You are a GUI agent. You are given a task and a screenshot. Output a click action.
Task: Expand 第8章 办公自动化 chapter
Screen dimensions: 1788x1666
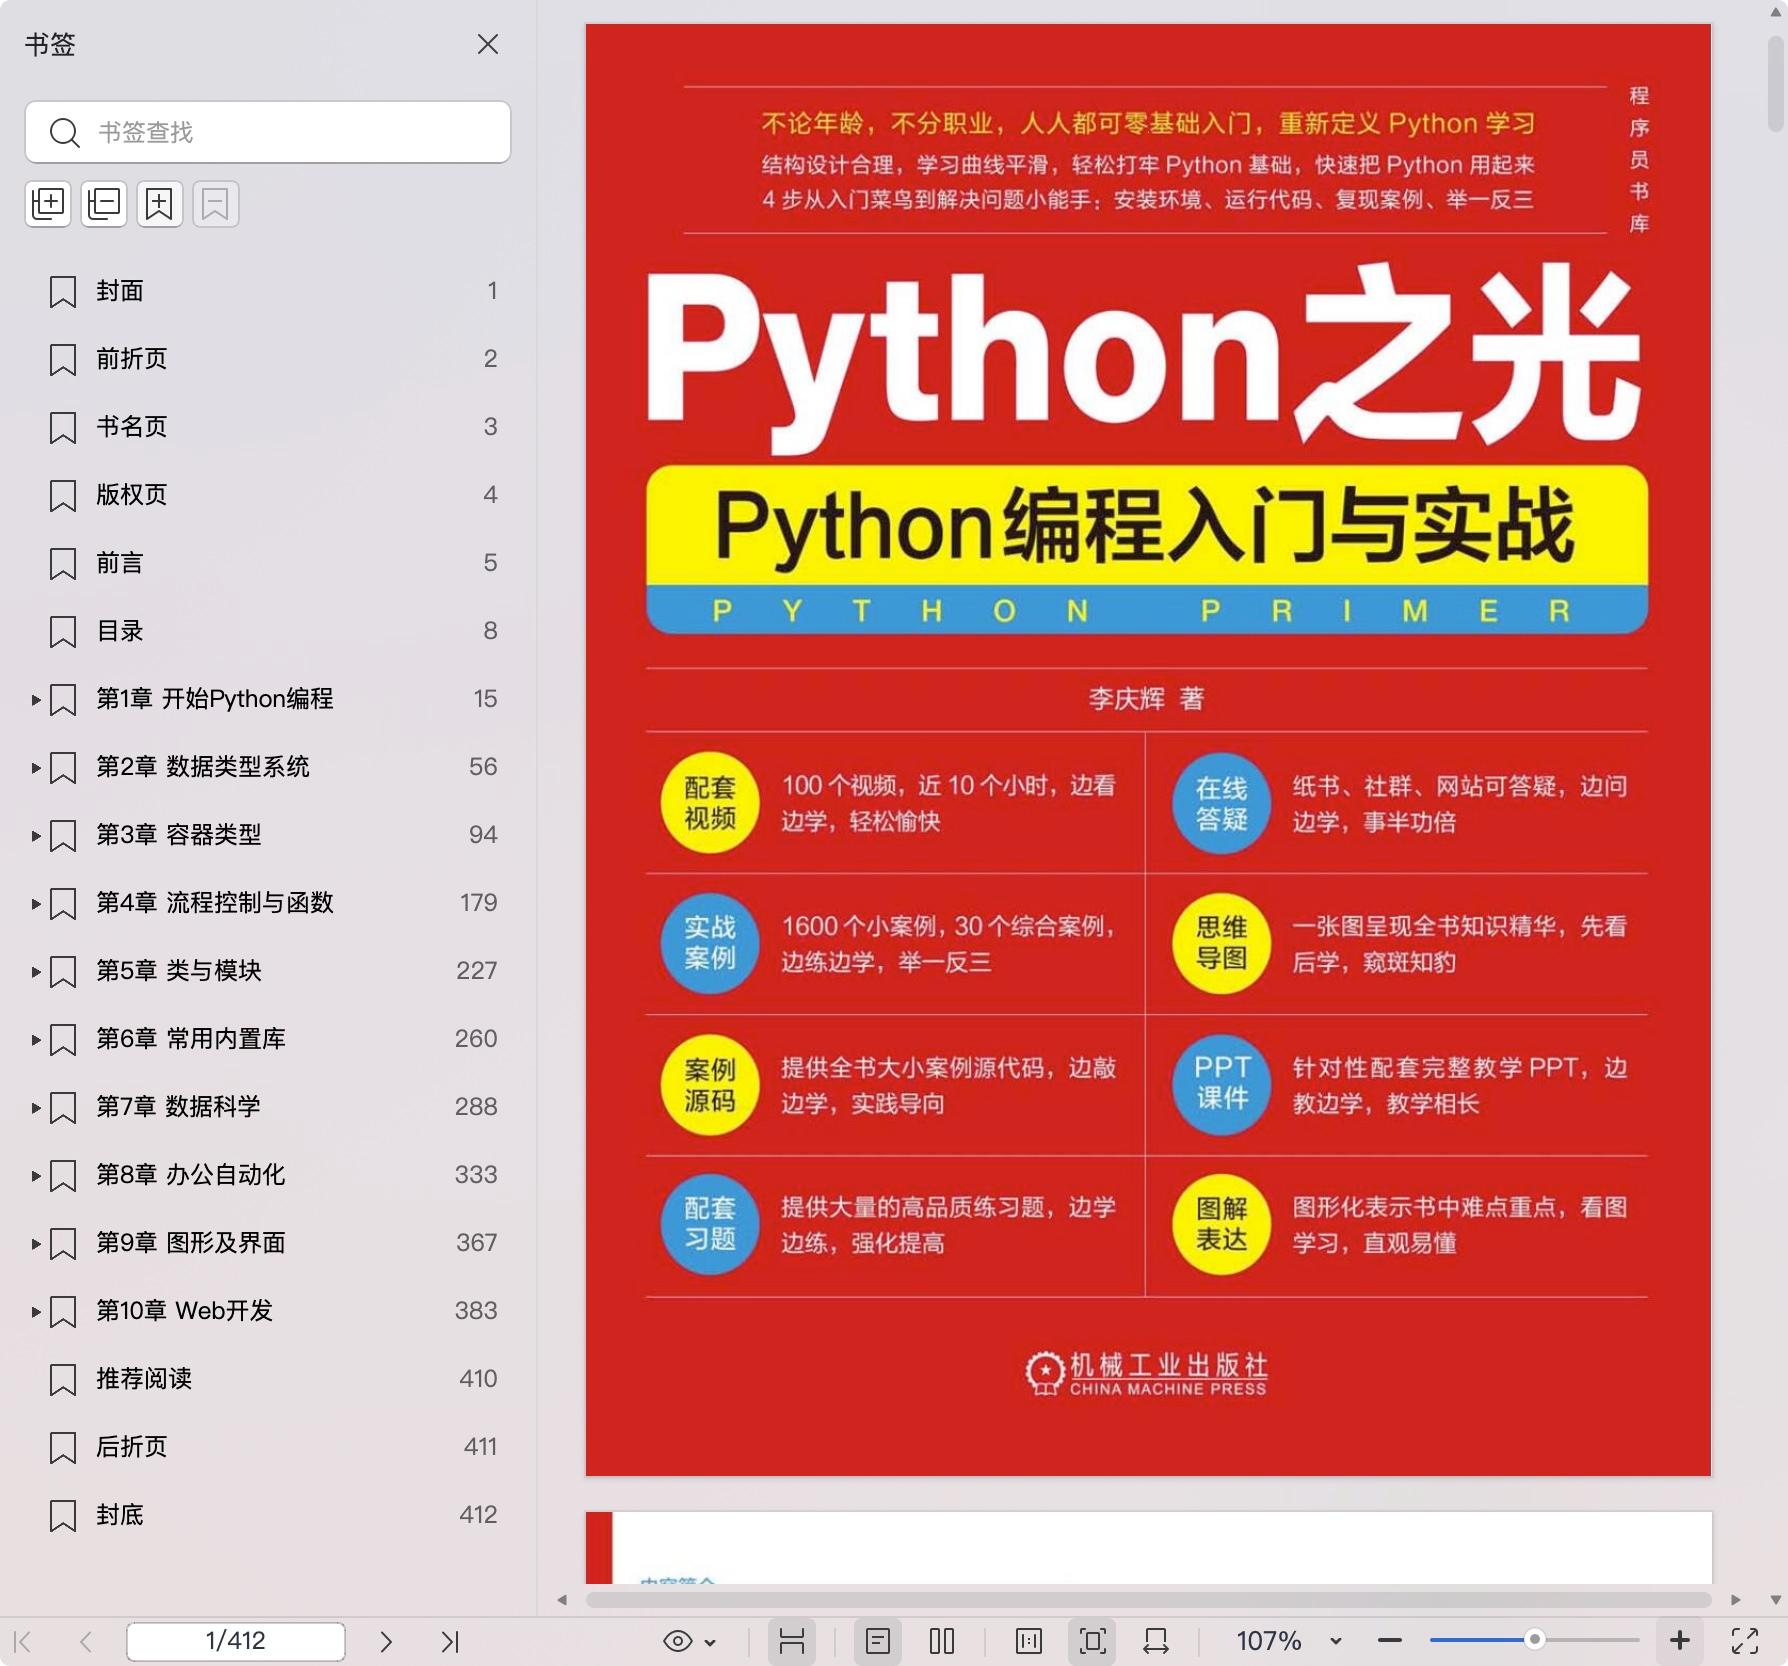[36, 1176]
